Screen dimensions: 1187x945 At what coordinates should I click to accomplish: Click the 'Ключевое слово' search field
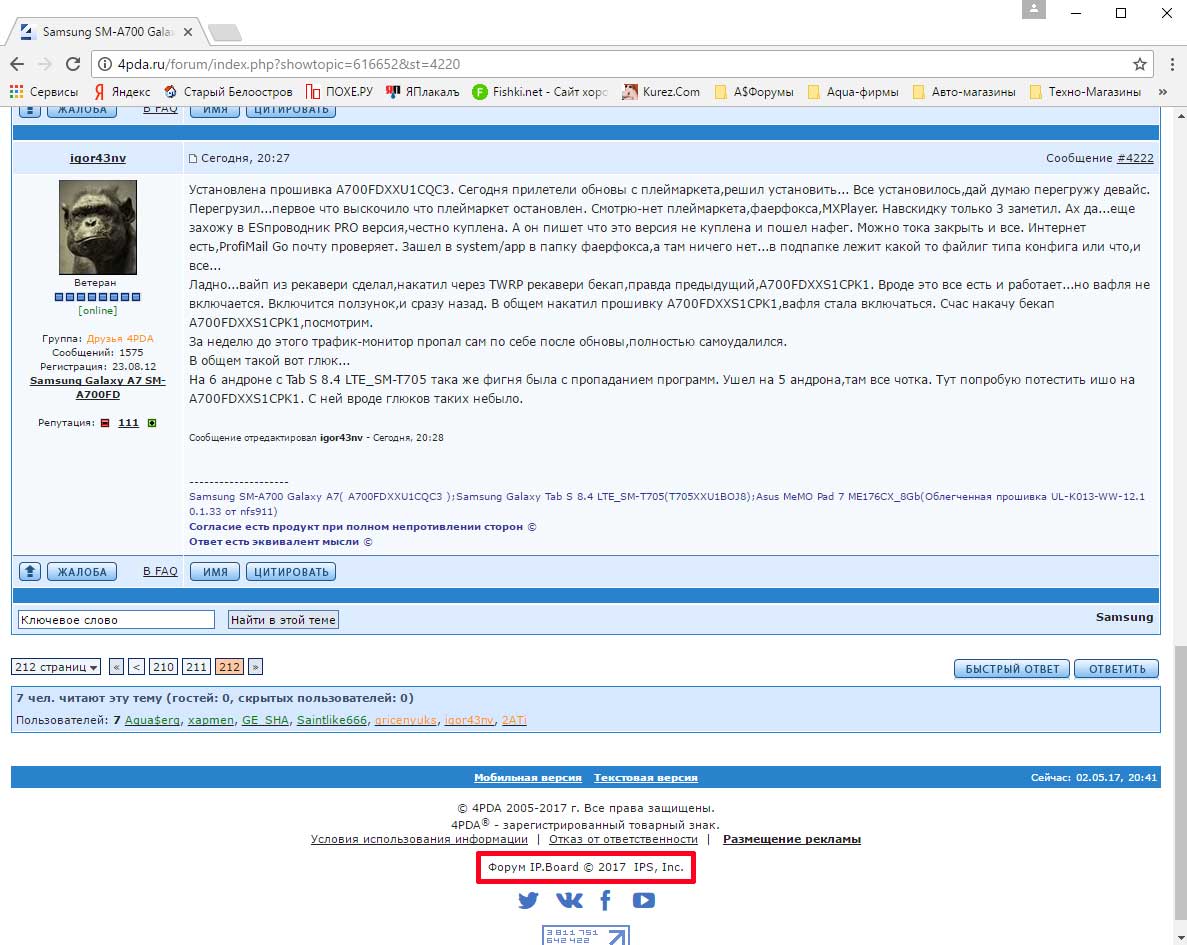pos(116,620)
